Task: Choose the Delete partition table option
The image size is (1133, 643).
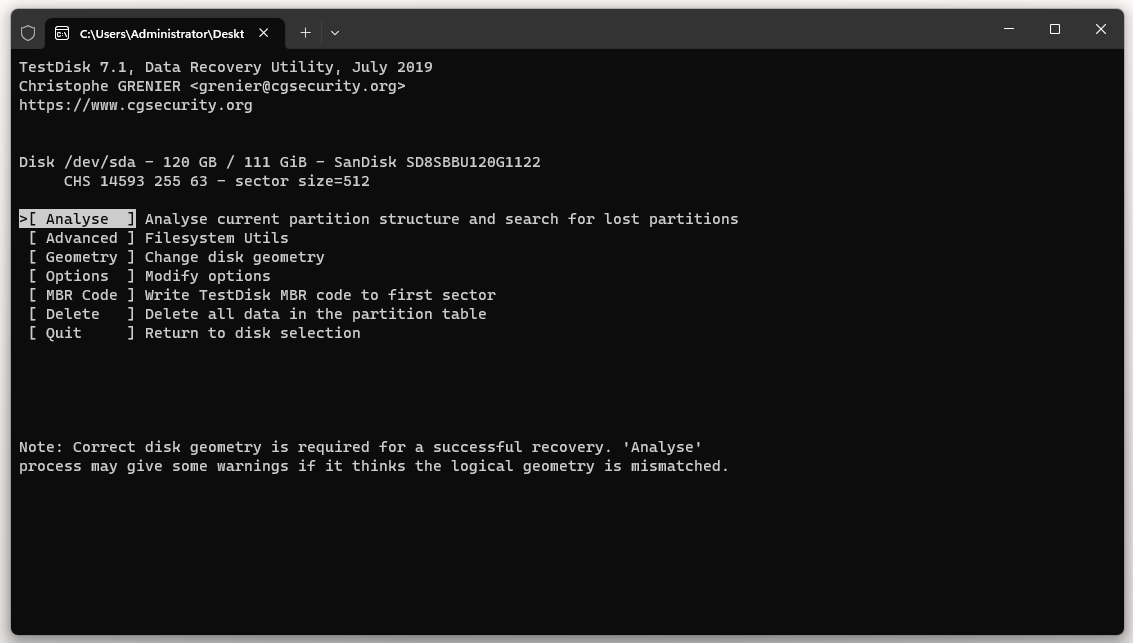Action: point(71,313)
